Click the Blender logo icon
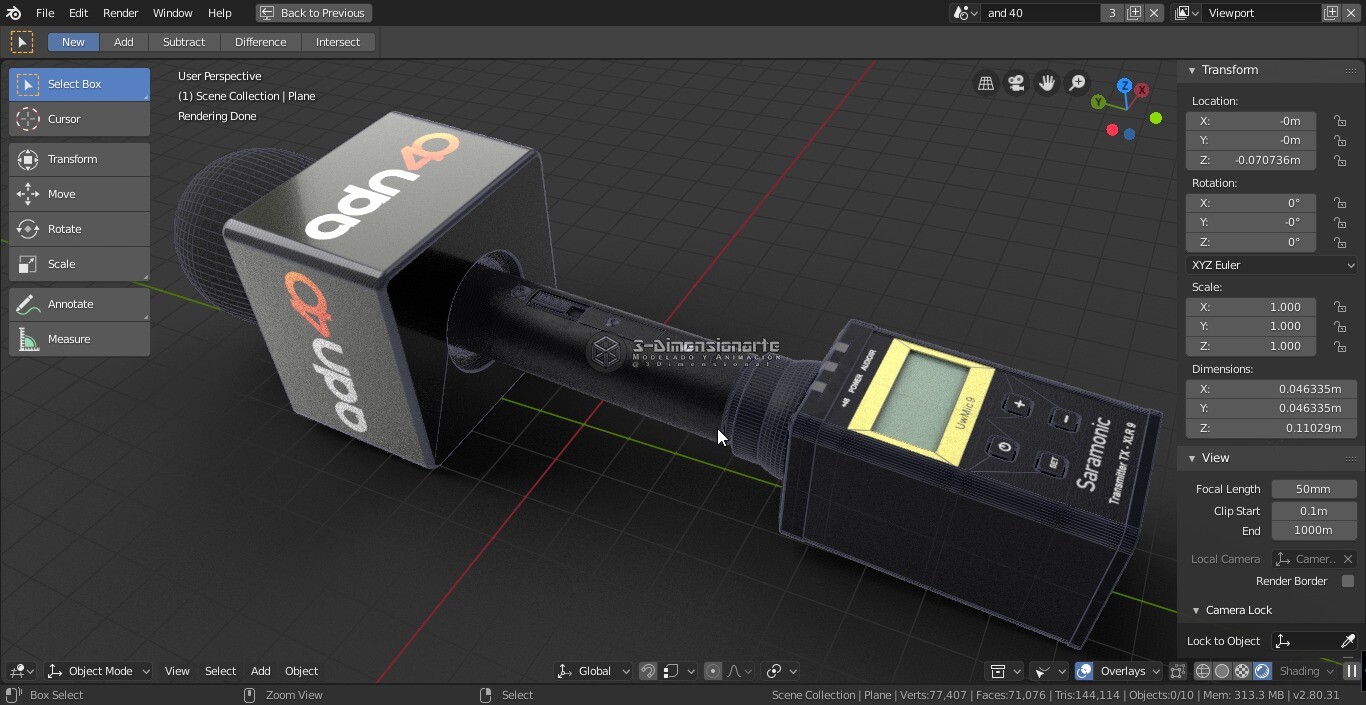This screenshot has height=705, width=1366. tap(14, 13)
